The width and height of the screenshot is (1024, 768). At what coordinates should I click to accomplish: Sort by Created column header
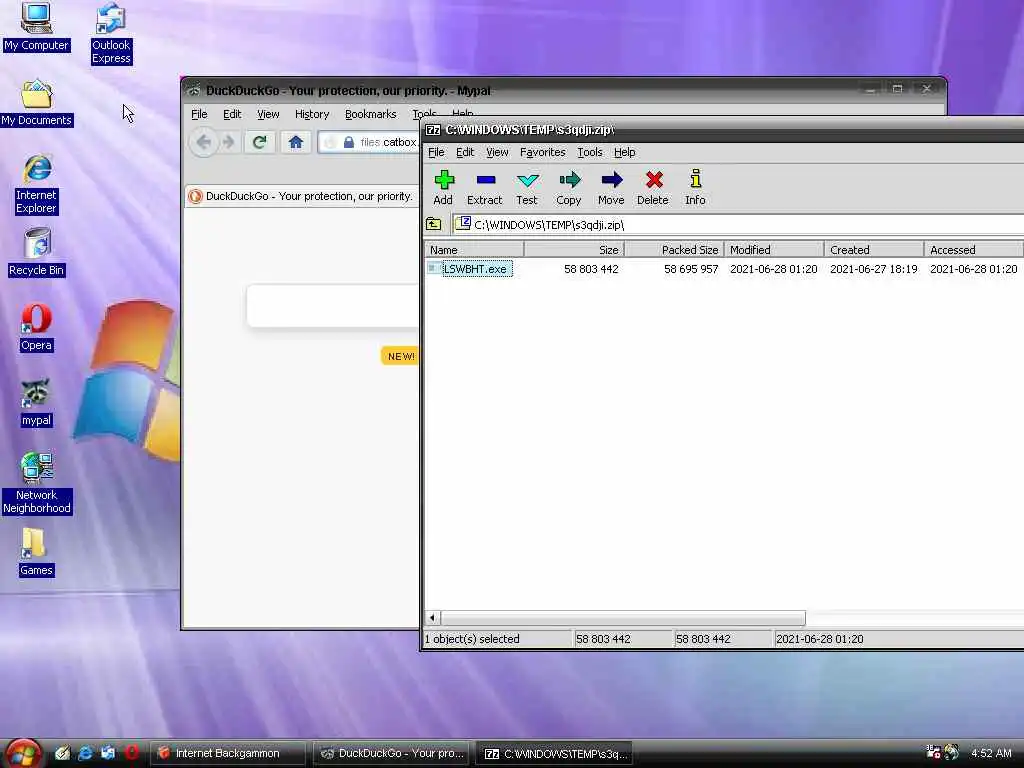click(x=874, y=249)
